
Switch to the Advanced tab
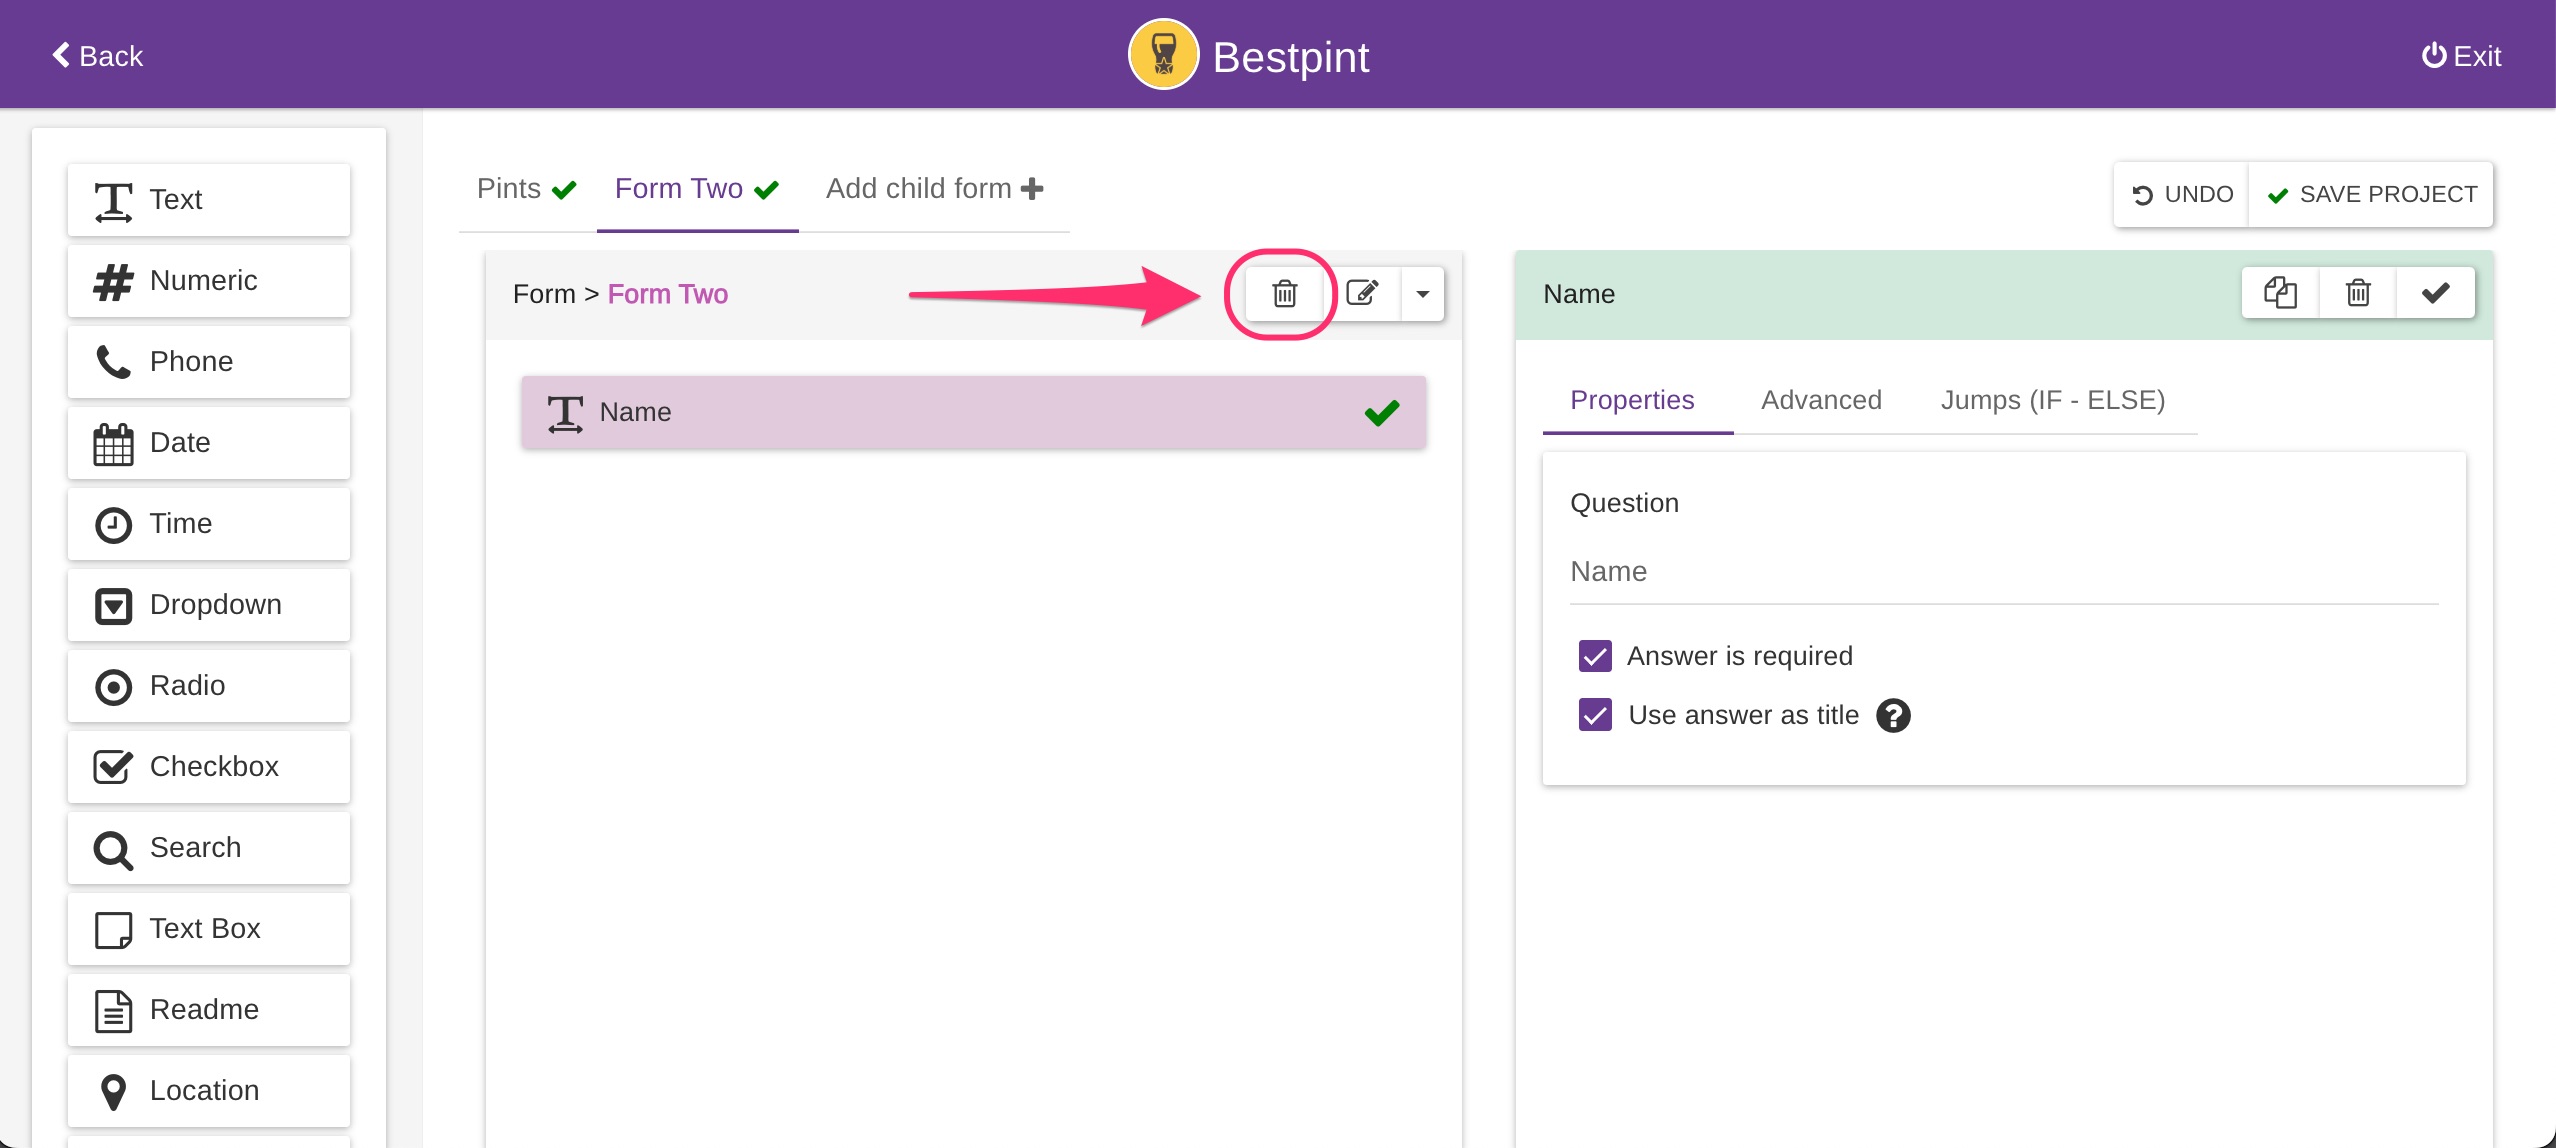pyautogui.click(x=1821, y=400)
